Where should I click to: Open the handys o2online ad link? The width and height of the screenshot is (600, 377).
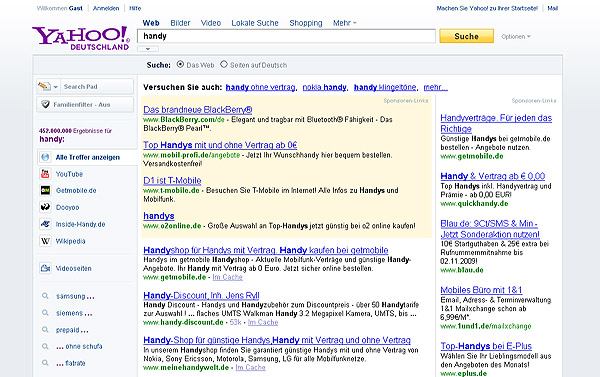(x=159, y=216)
